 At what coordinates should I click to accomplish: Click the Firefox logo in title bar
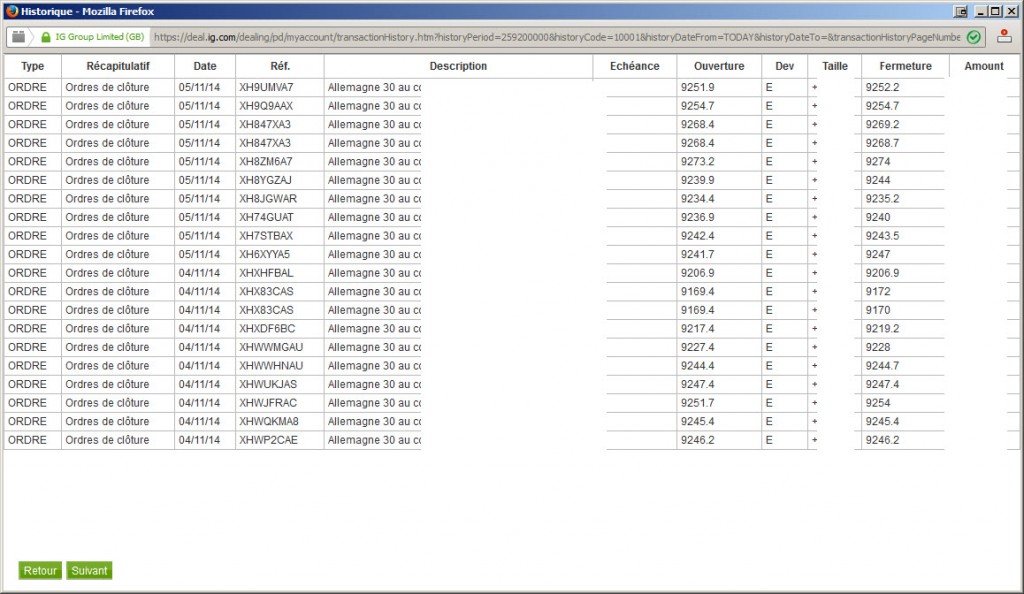tap(12, 11)
